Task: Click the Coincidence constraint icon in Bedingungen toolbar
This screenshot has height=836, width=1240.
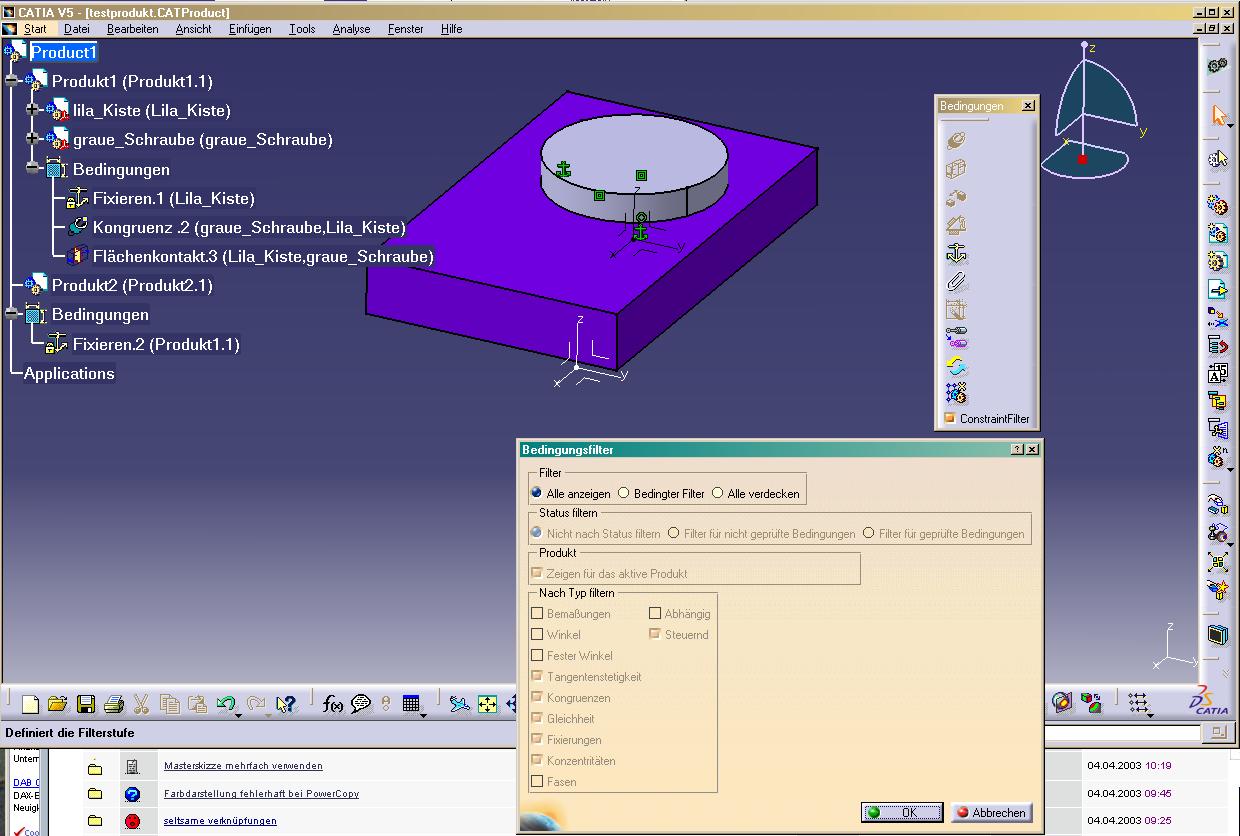Action: click(956, 141)
